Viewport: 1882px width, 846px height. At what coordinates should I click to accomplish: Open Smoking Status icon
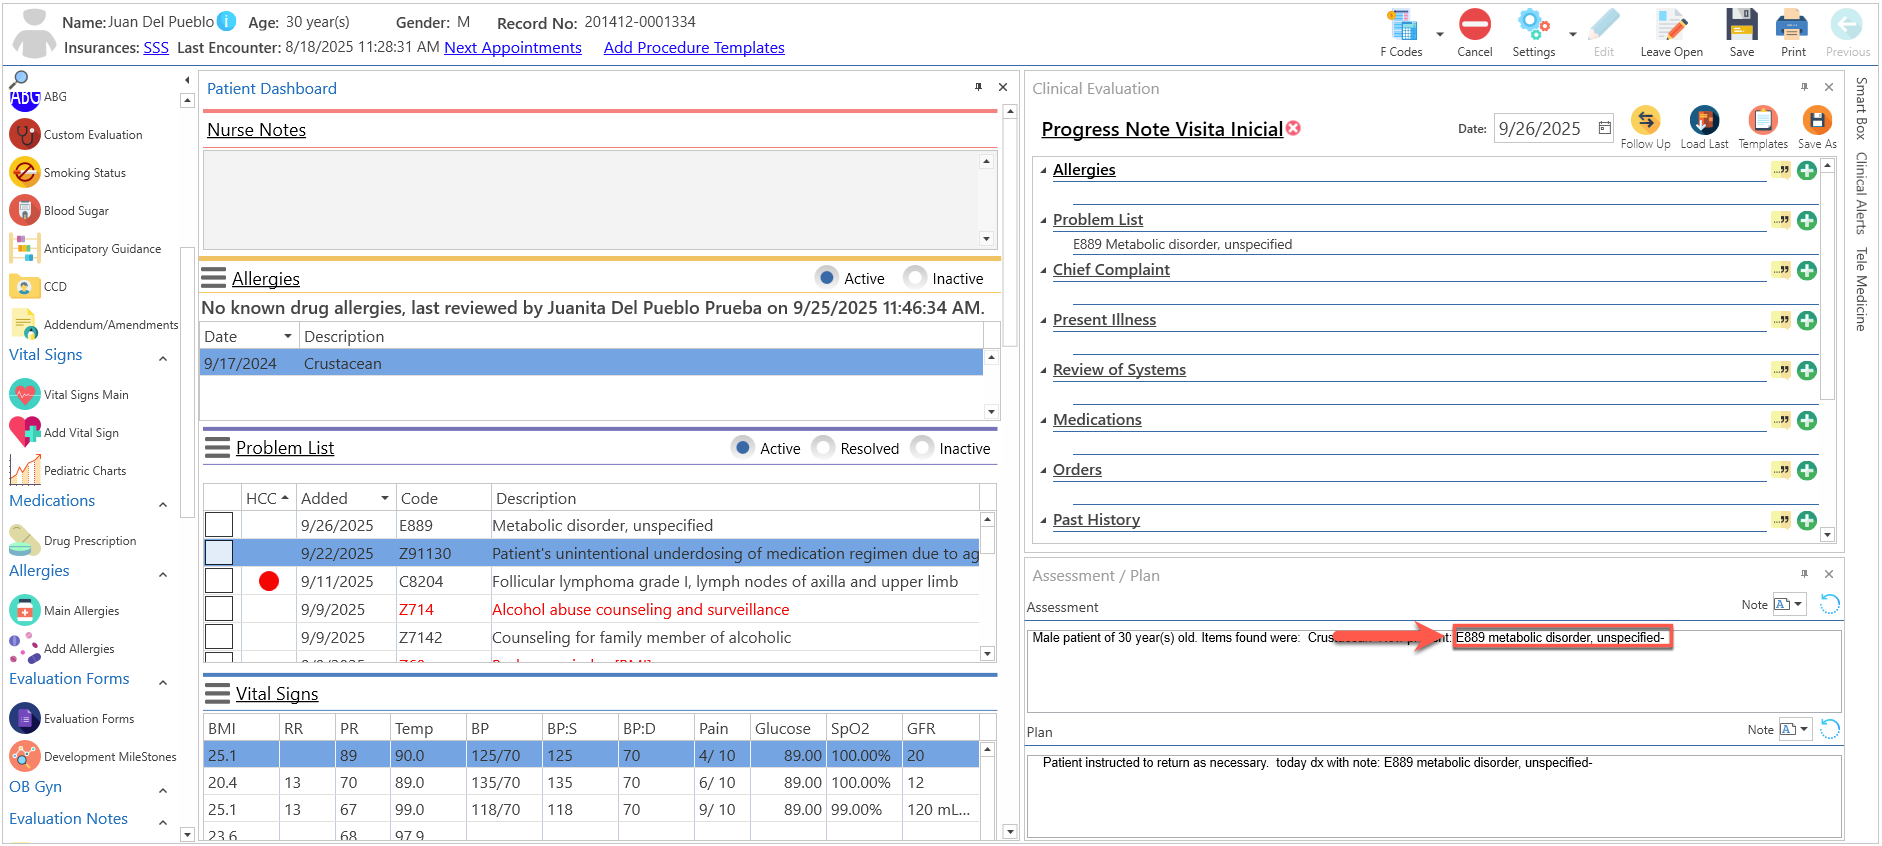tap(24, 173)
